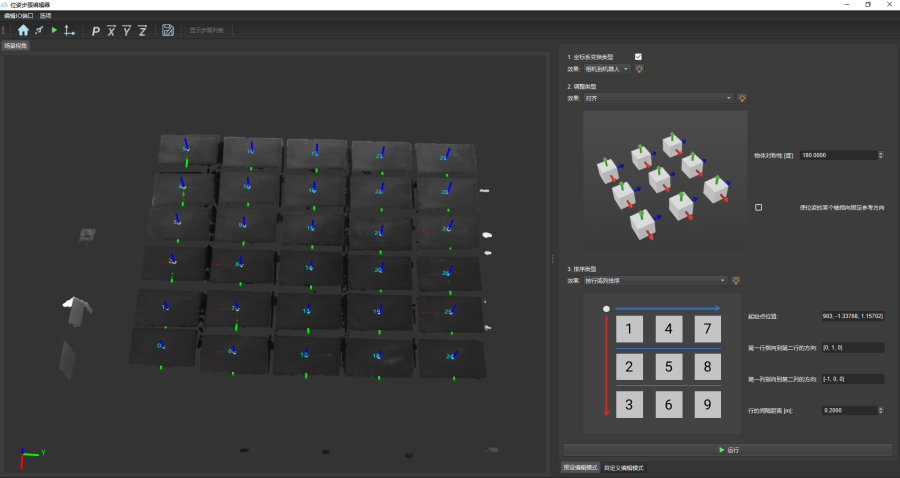Click the home view icon in toolbar
This screenshot has height=478, width=900.
tap(23, 30)
